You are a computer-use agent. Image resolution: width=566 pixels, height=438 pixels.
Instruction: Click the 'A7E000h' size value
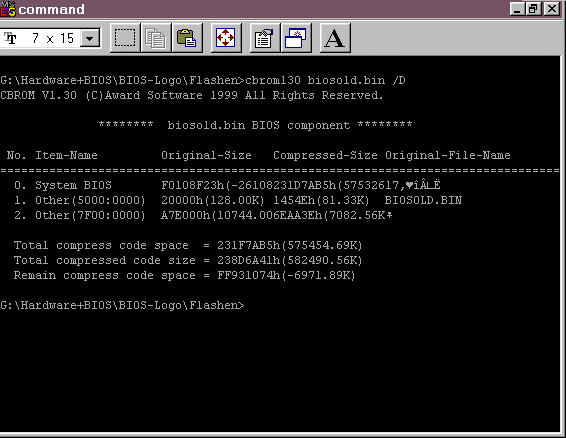click(185, 216)
